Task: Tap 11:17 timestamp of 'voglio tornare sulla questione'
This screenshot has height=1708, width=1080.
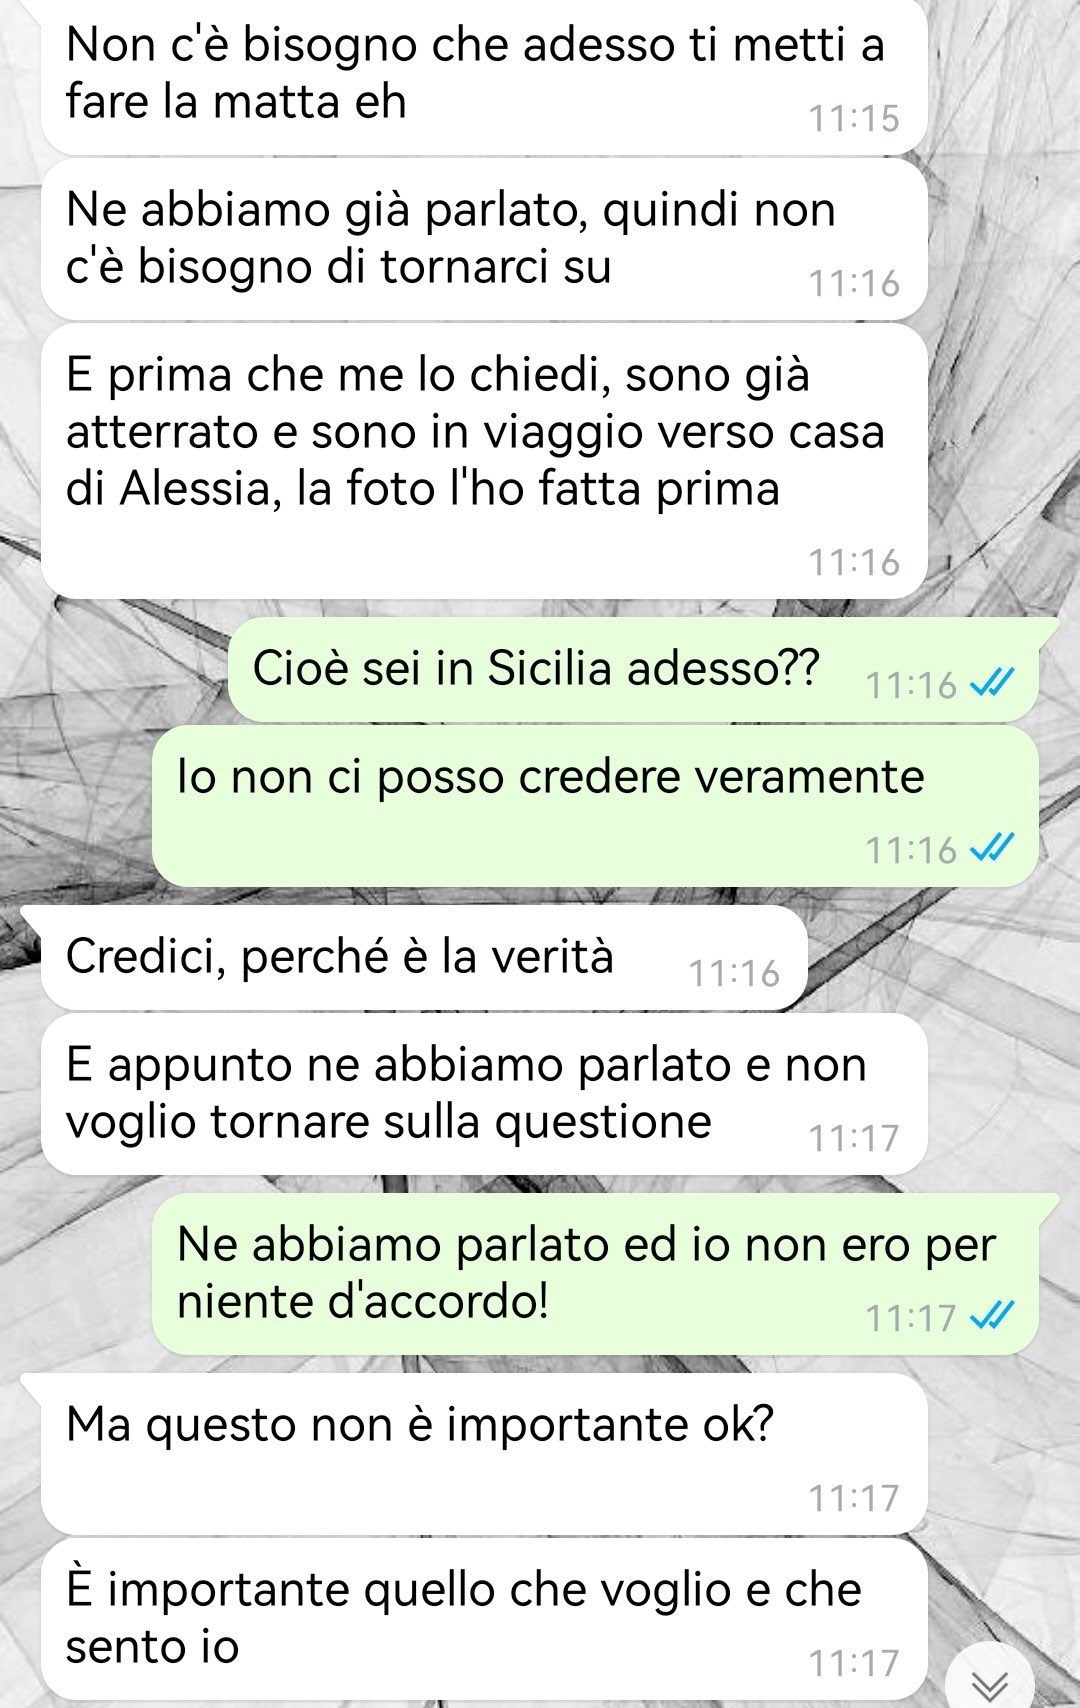Action: coord(854,1138)
